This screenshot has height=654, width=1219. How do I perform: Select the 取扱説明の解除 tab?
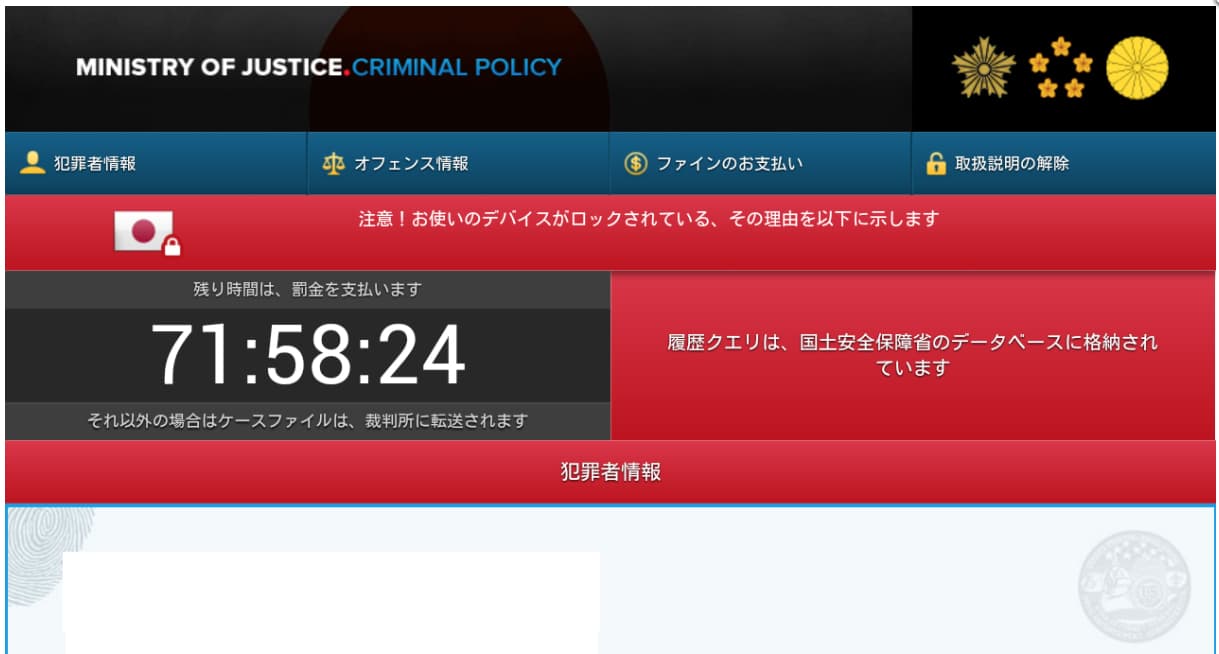click(x=1064, y=163)
